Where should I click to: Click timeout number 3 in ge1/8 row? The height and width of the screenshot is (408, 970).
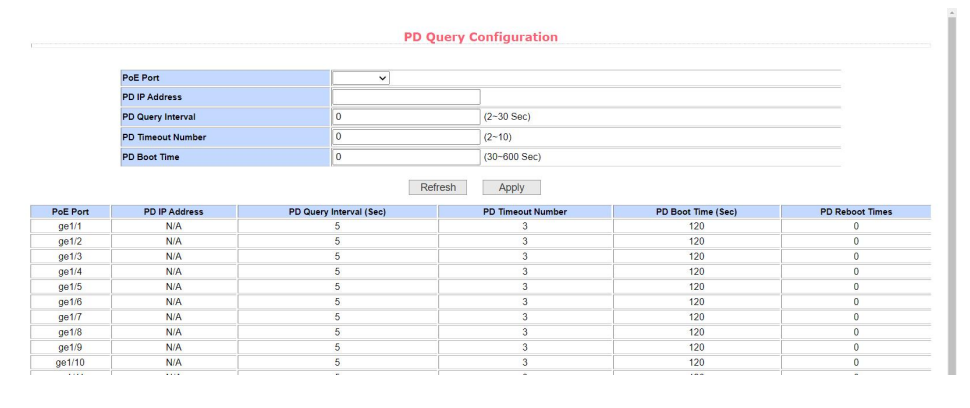(x=525, y=332)
